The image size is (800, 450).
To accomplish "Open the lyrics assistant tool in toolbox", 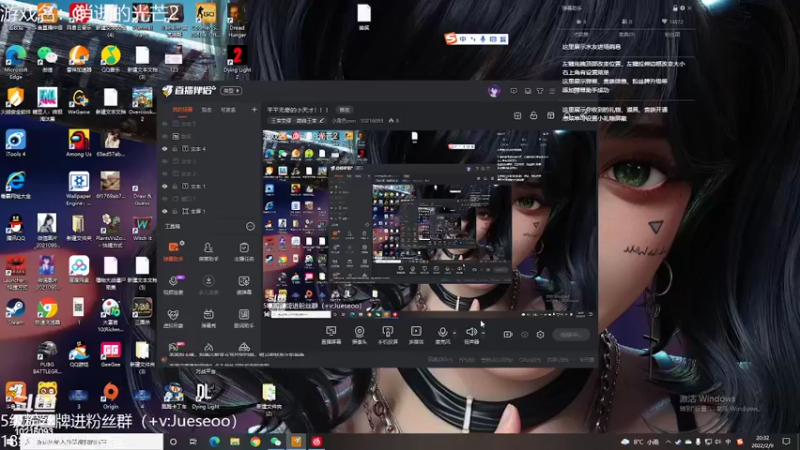I will [x=244, y=319].
